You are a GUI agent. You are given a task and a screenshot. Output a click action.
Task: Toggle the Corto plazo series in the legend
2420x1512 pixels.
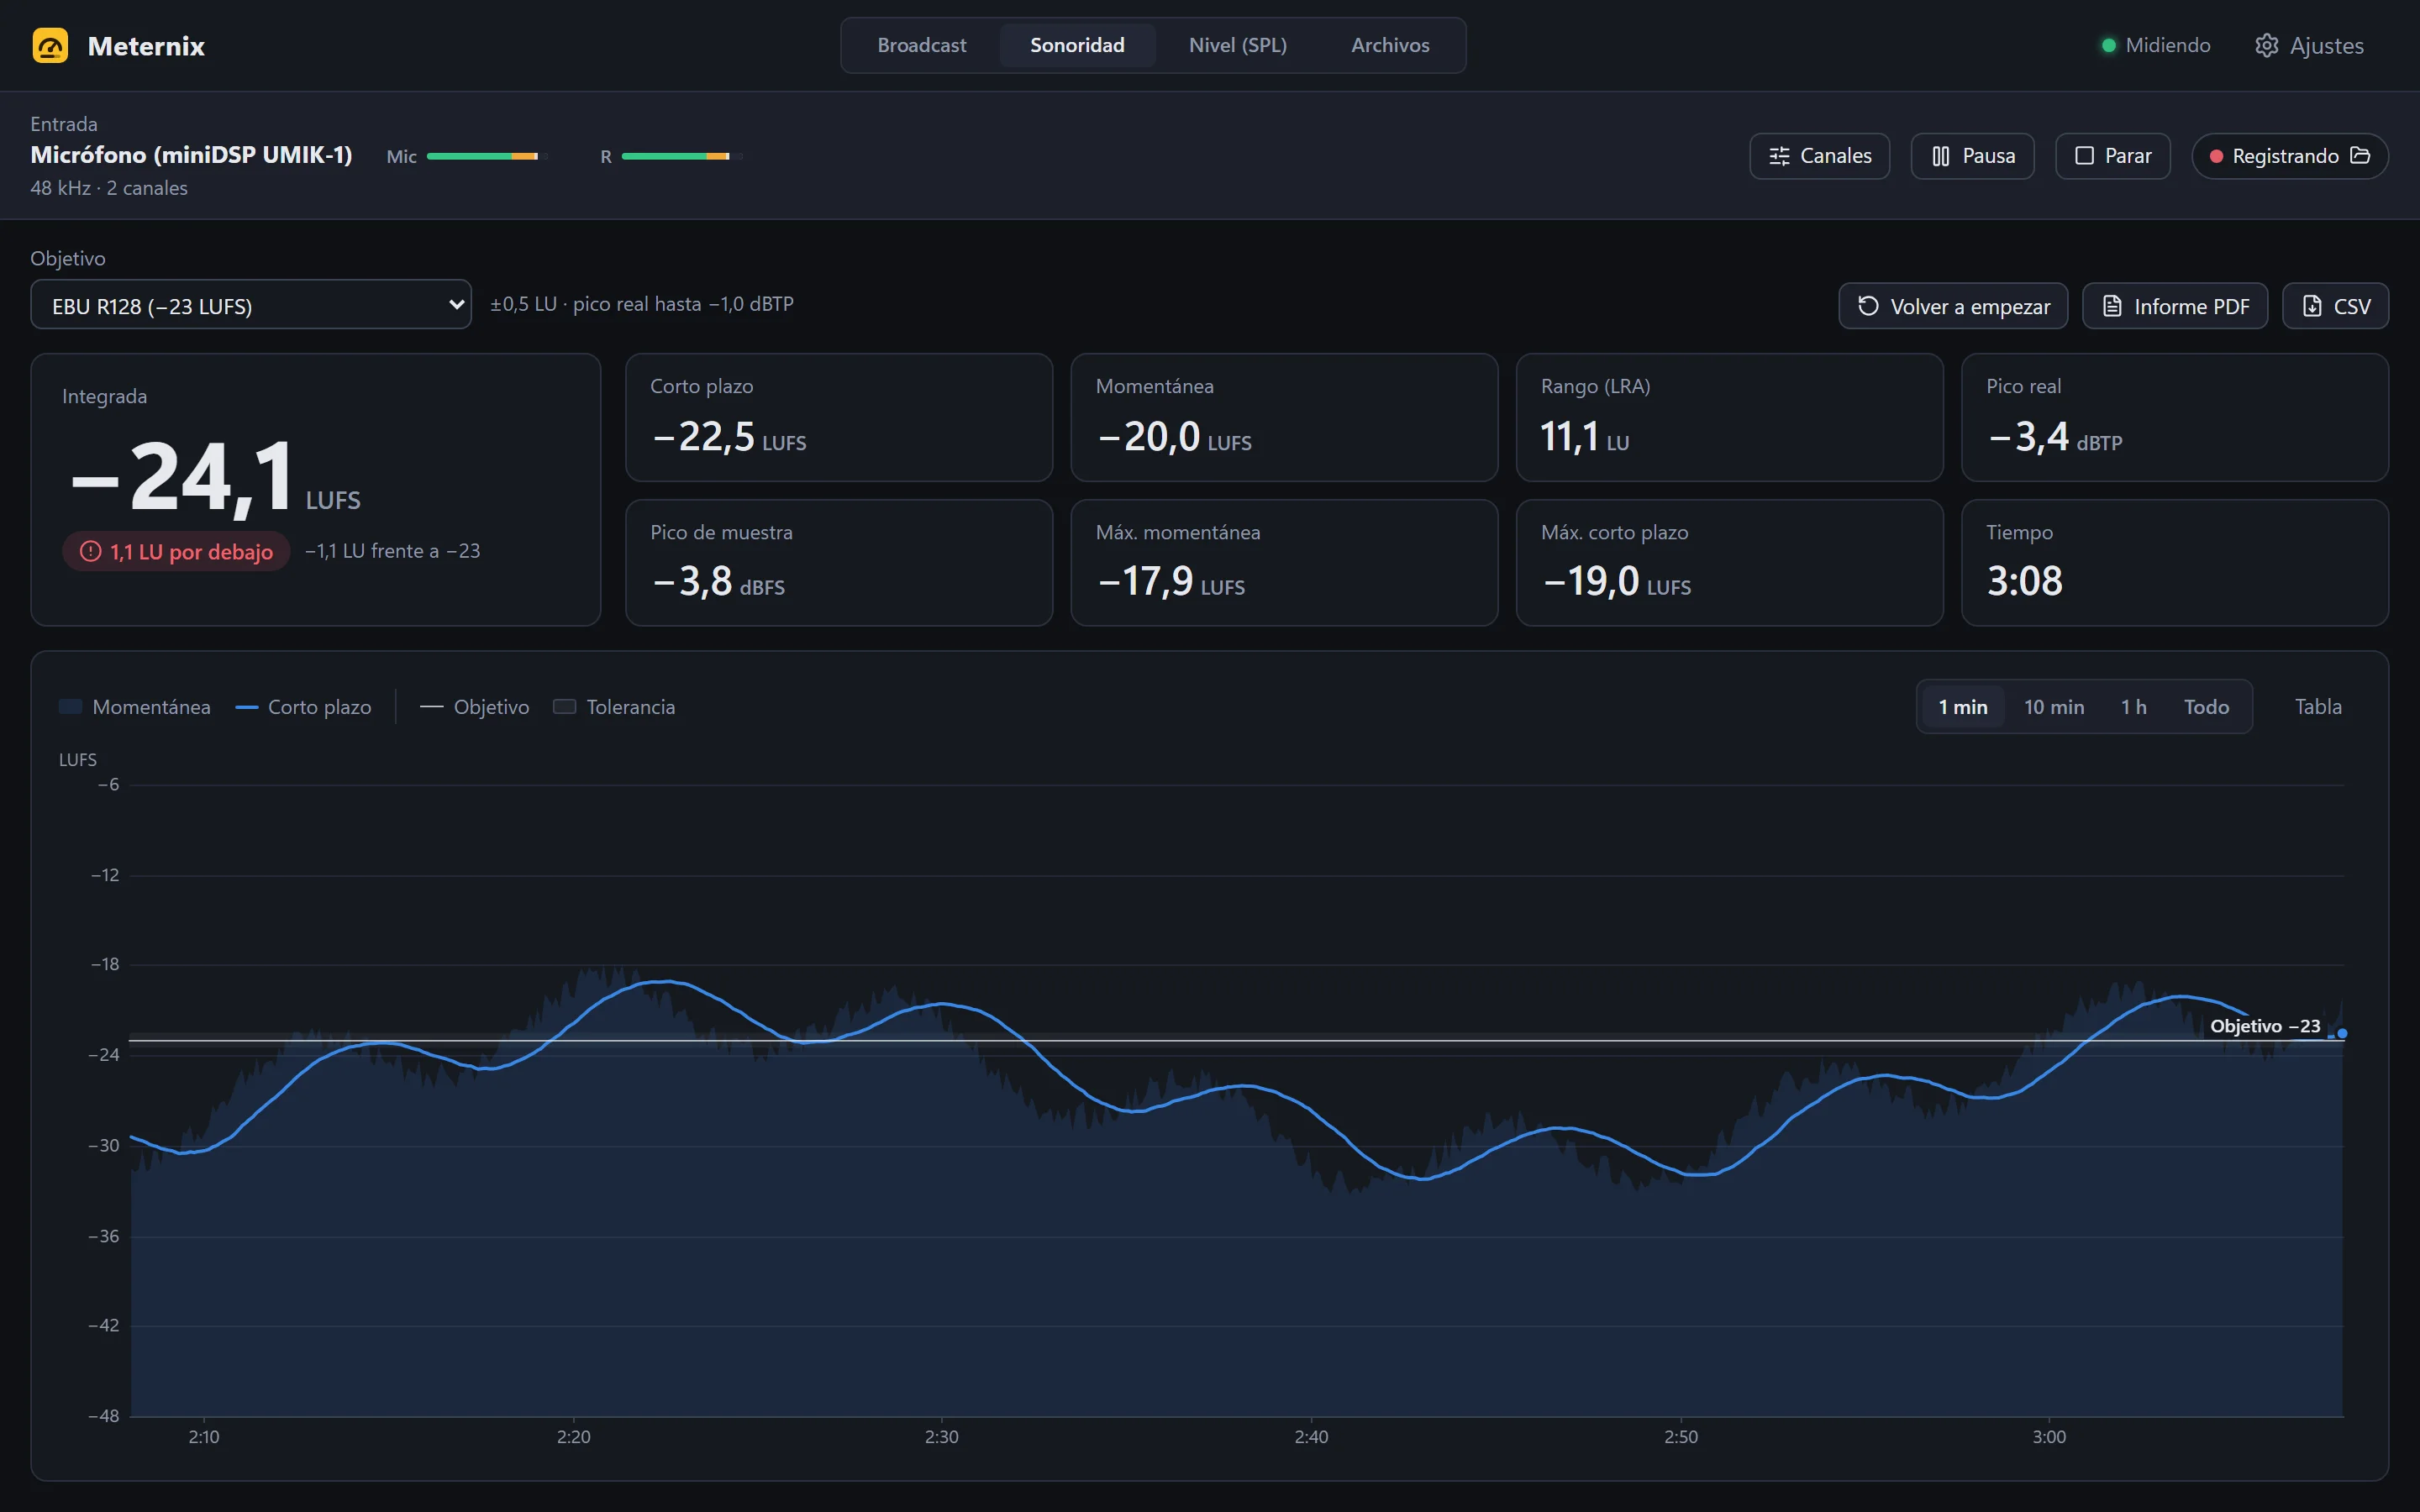(x=303, y=707)
